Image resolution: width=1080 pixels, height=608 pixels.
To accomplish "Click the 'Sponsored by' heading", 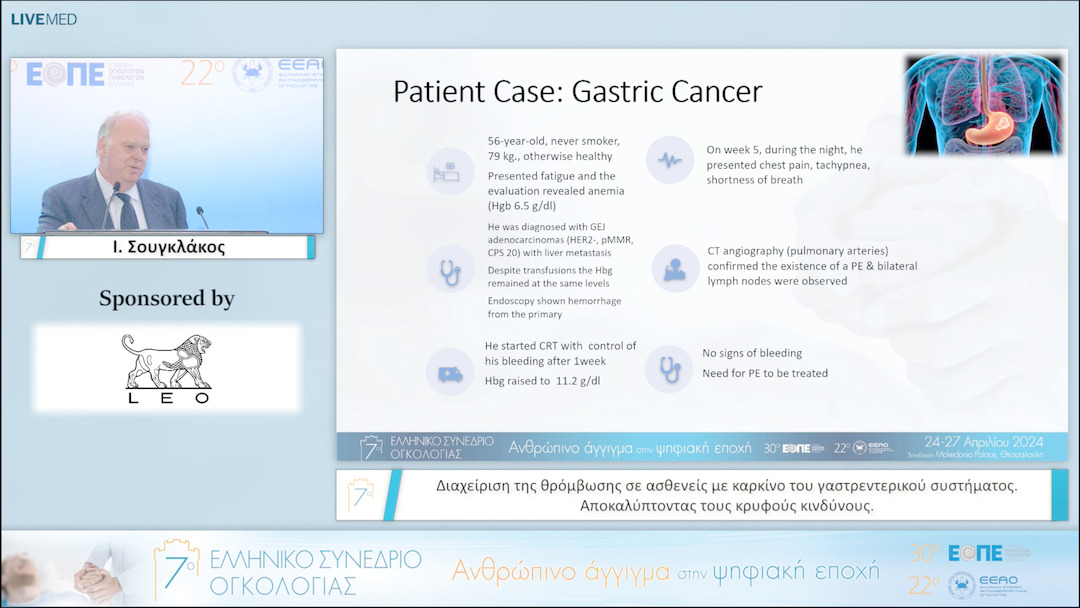I will (167, 299).
